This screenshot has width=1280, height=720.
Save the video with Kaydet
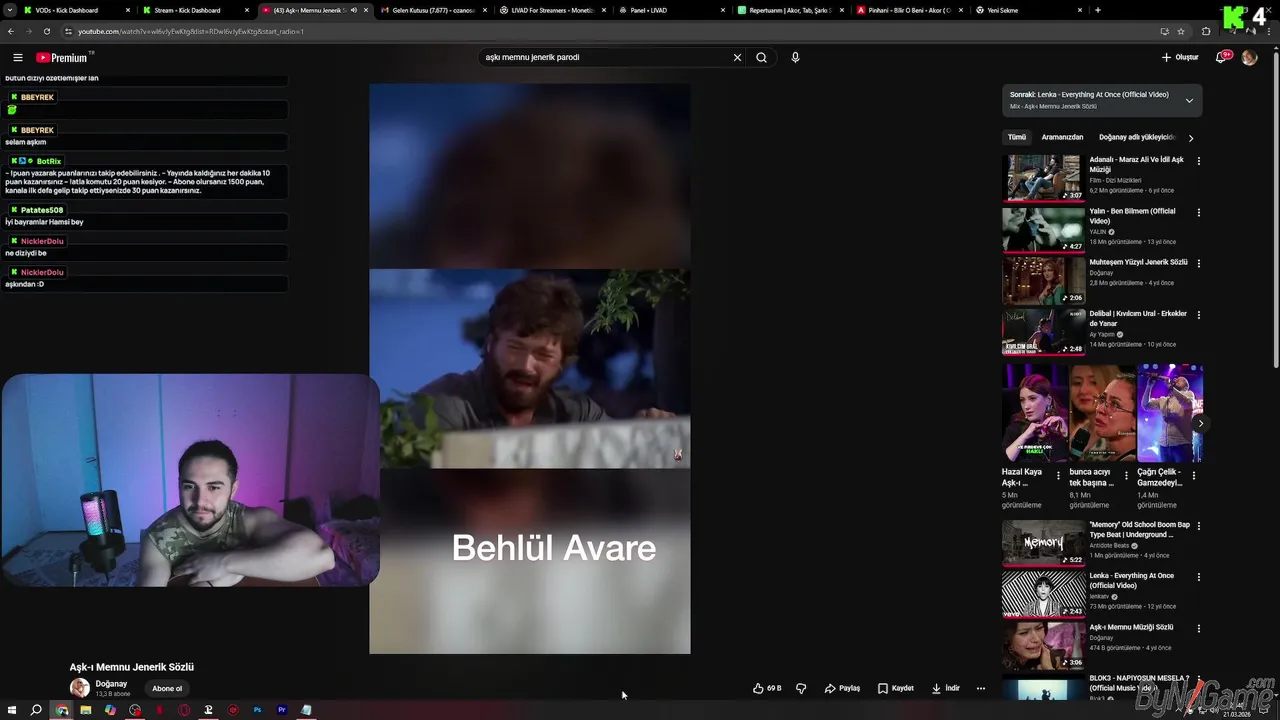[x=896, y=688]
